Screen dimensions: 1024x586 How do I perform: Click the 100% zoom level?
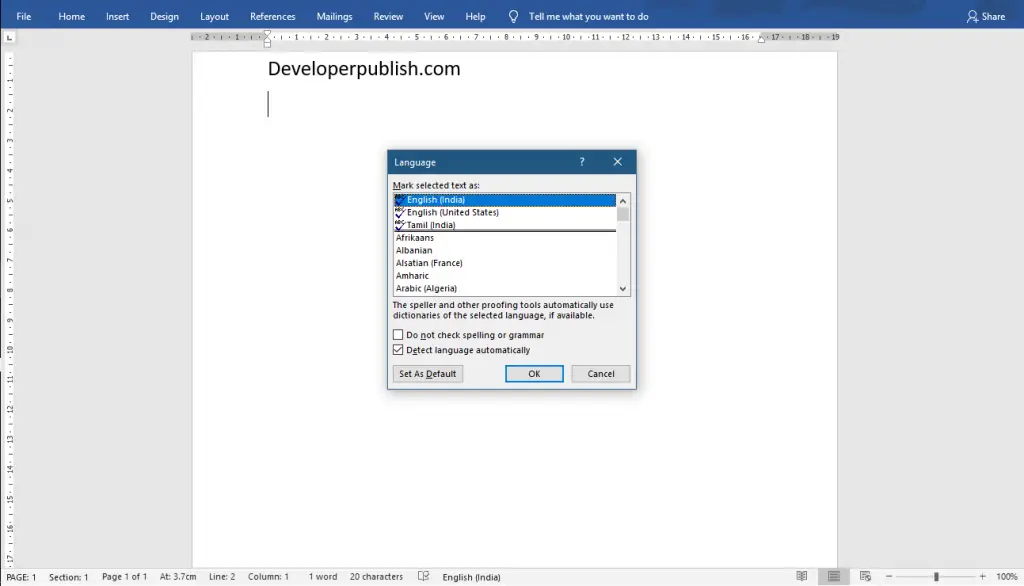[1006, 577]
